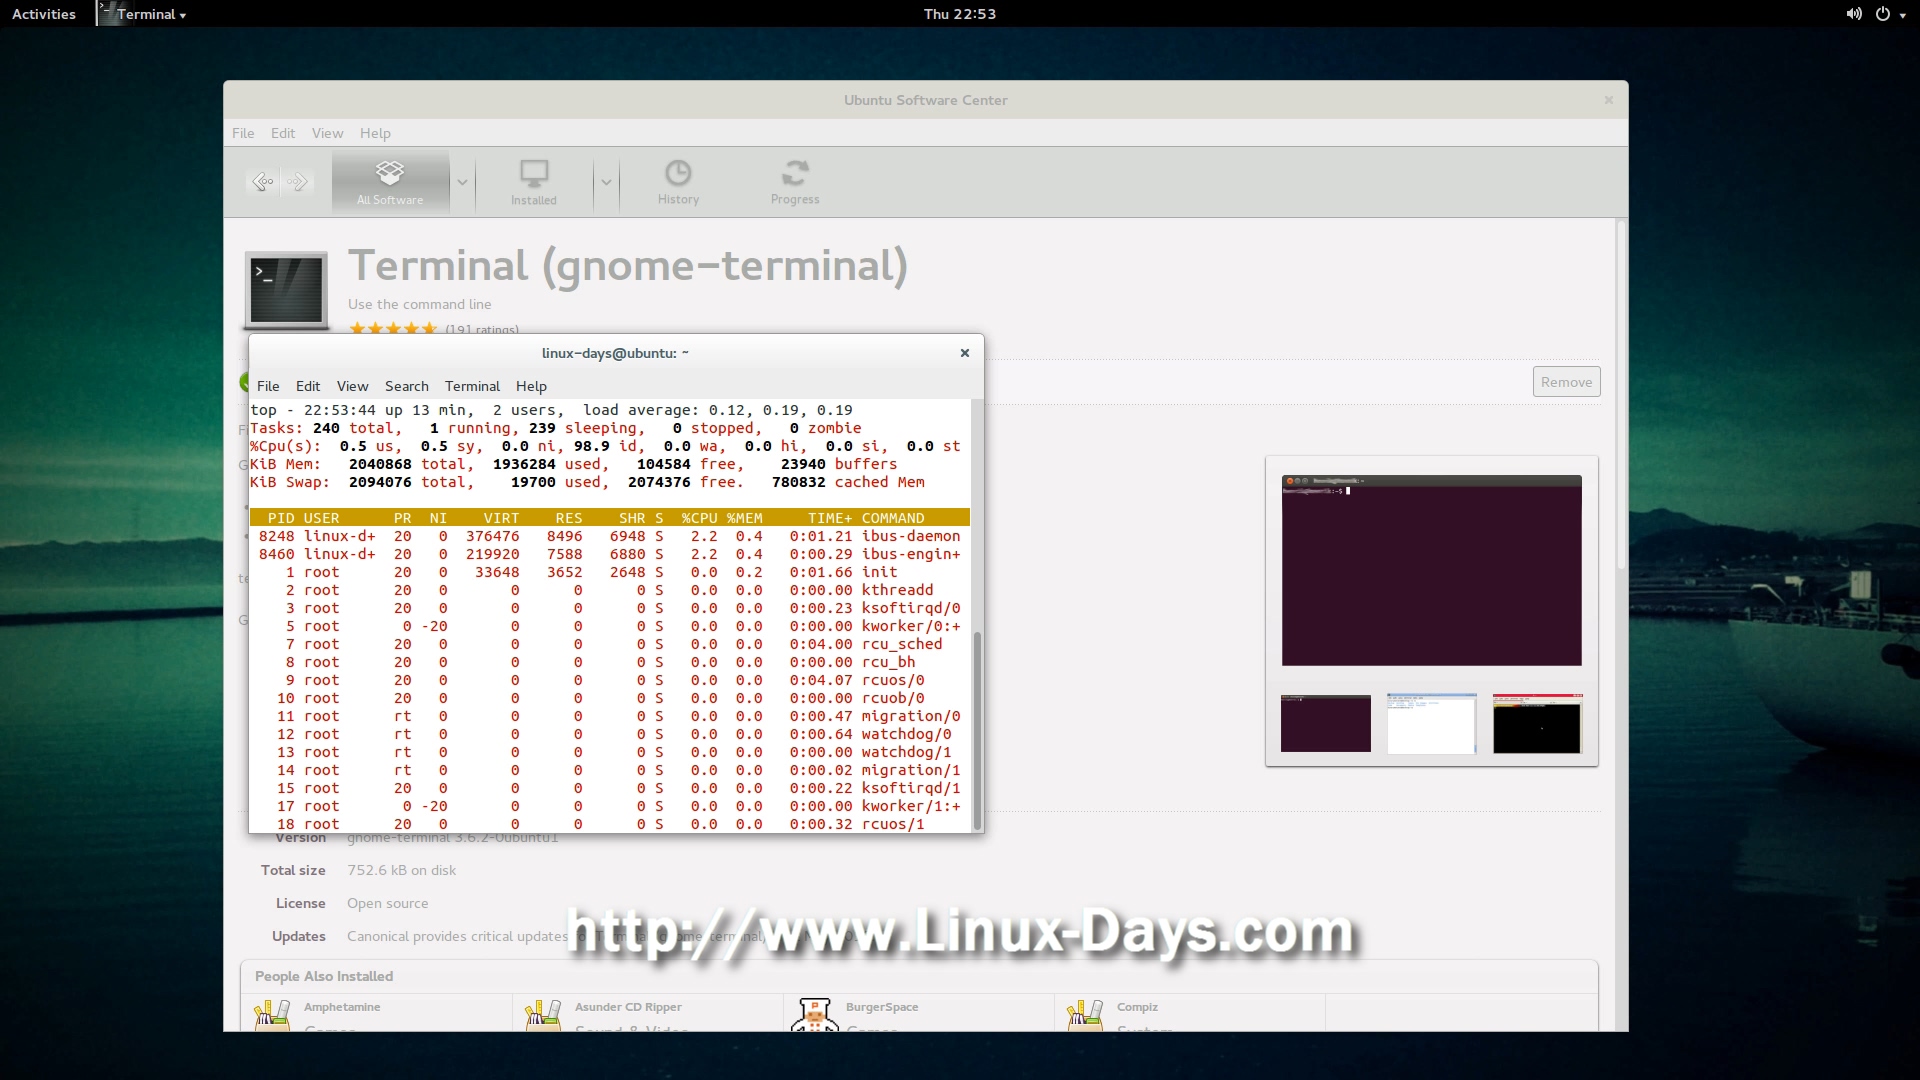Image resolution: width=1920 pixels, height=1080 pixels.
Task: Select the first purple screenshot thumbnail
Action: coord(1325,723)
